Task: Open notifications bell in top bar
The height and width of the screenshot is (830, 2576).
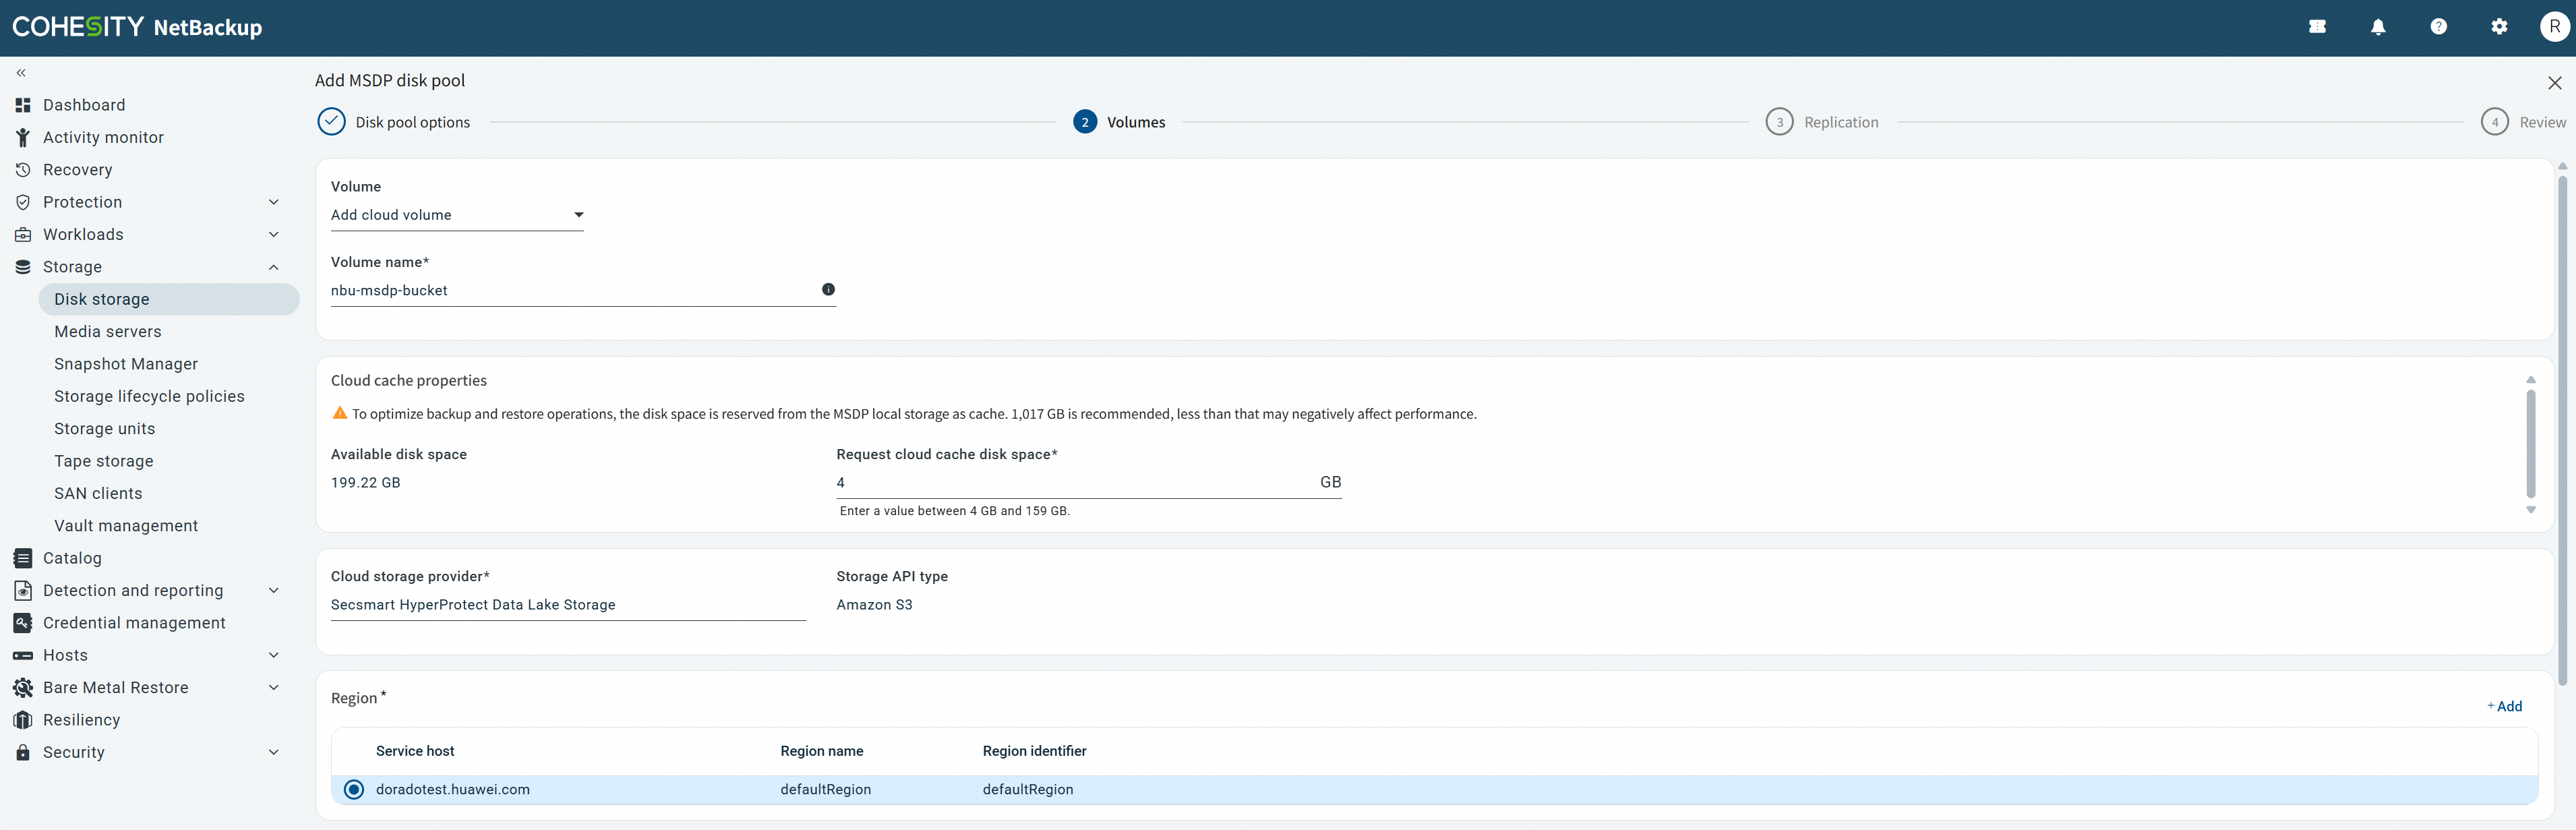Action: [2378, 27]
